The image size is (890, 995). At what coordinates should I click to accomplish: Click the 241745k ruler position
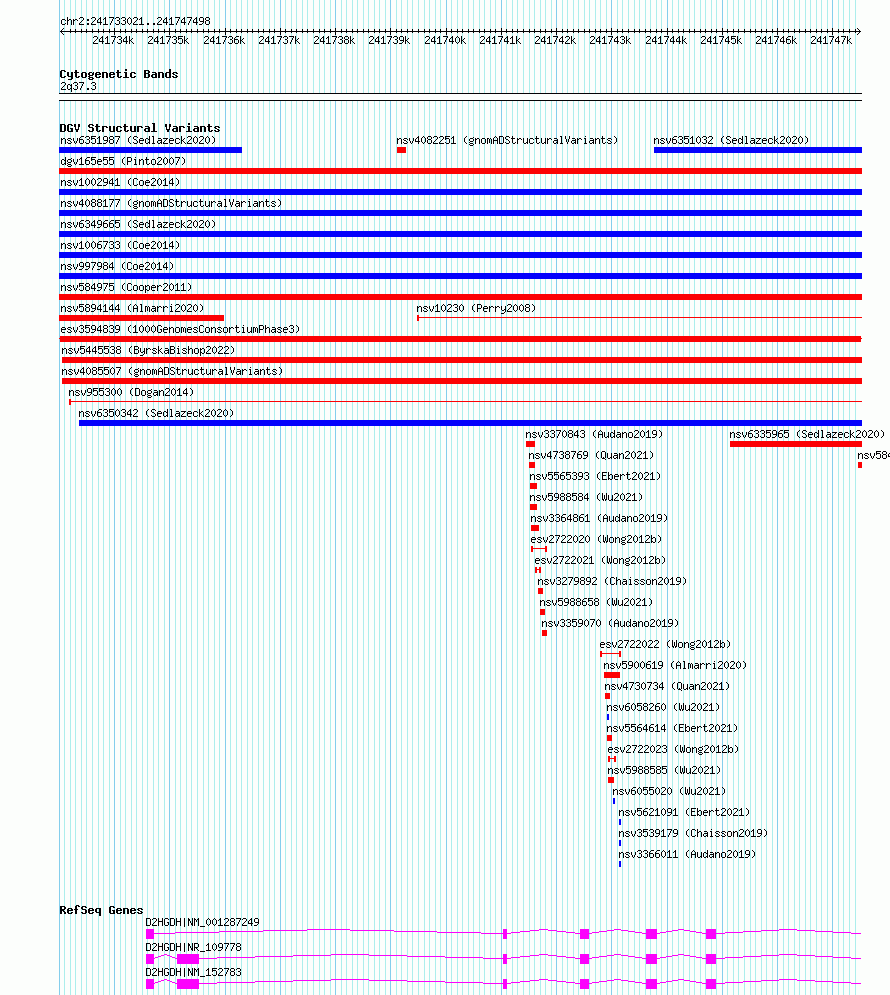(721, 40)
